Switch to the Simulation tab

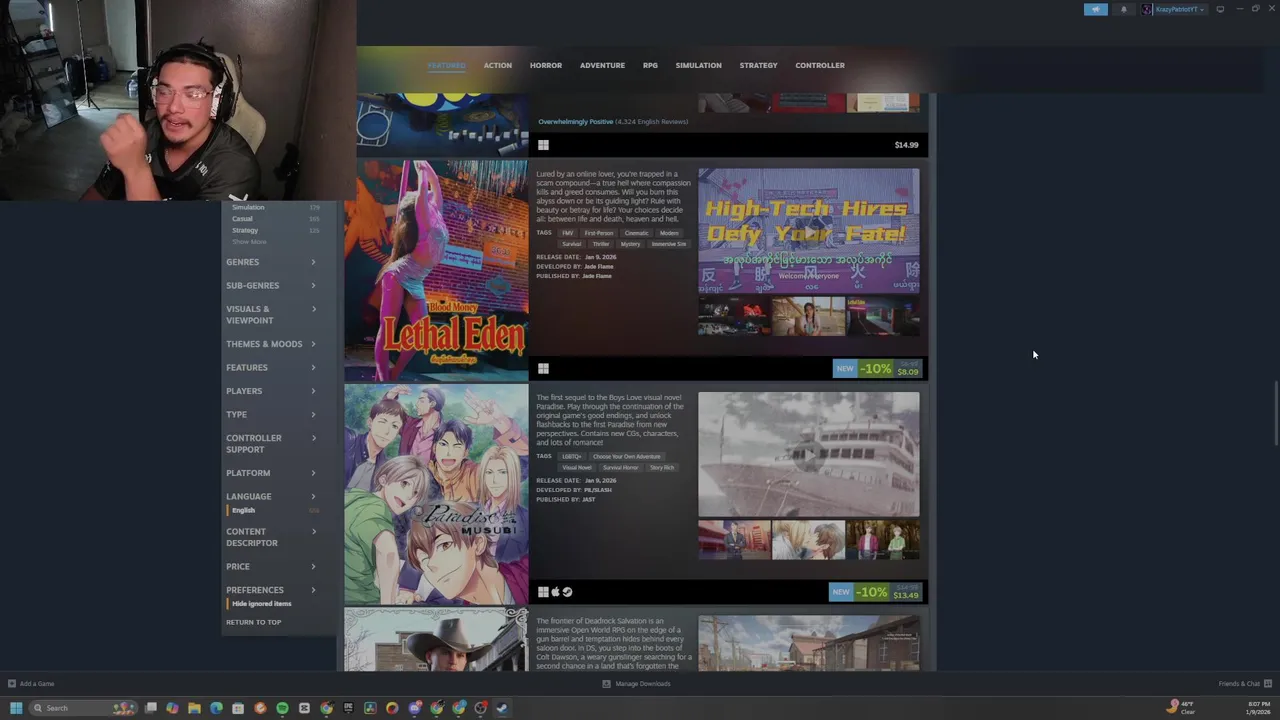pyautogui.click(x=698, y=65)
